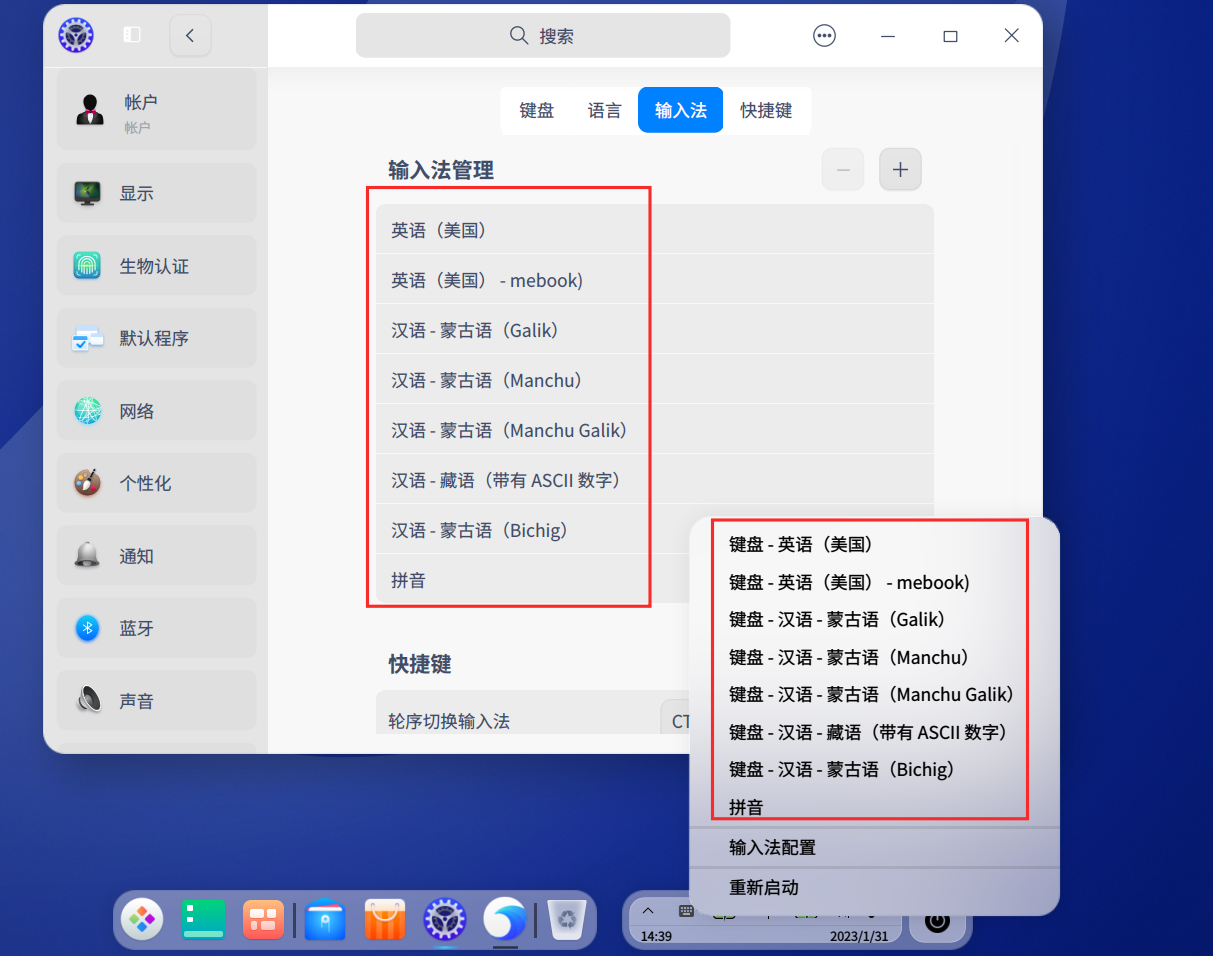Viewport: 1213px width, 956px height.
Task: Switch to the 键盘 (Keyboard) tab
Action: tap(536, 110)
